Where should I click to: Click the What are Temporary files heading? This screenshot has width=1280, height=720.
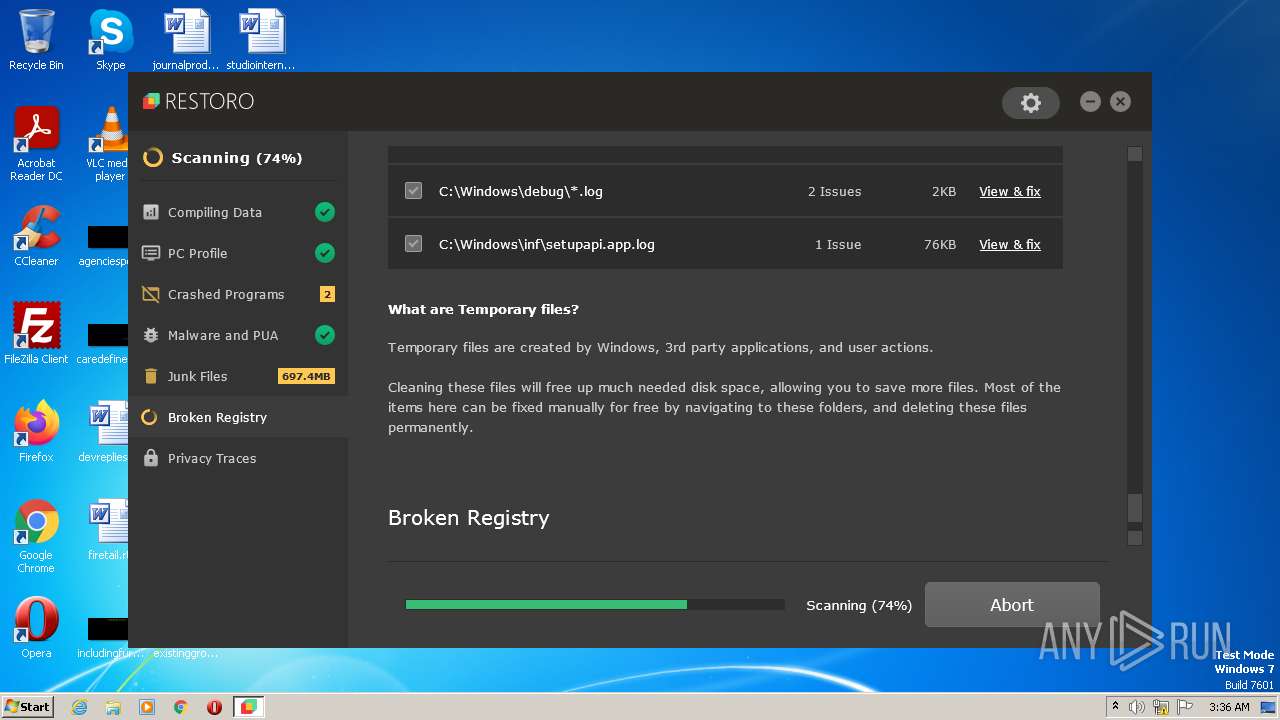pos(483,310)
